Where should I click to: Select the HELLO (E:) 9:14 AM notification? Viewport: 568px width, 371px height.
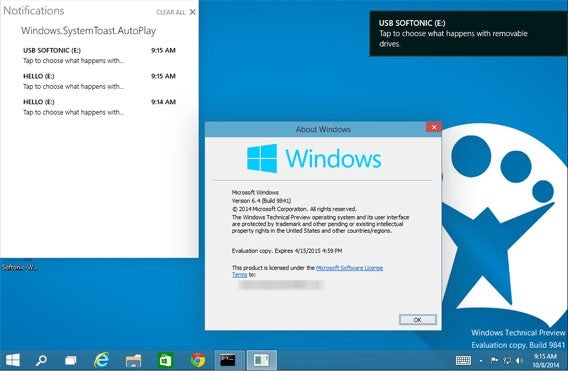(x=99, y=107)
